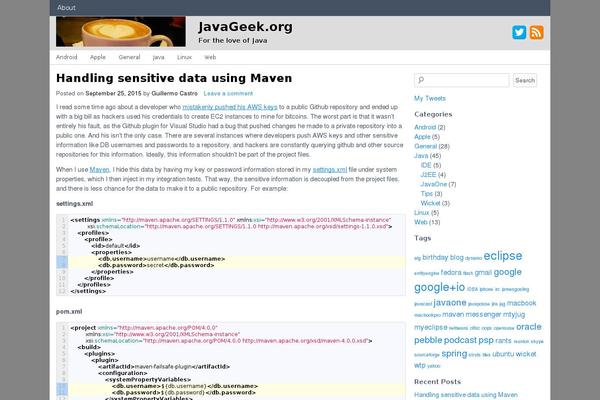Image resolution: width=600 pixels, height=400 pixels.
Task: Select the javaone tag
Action: (x=450, y=303)
